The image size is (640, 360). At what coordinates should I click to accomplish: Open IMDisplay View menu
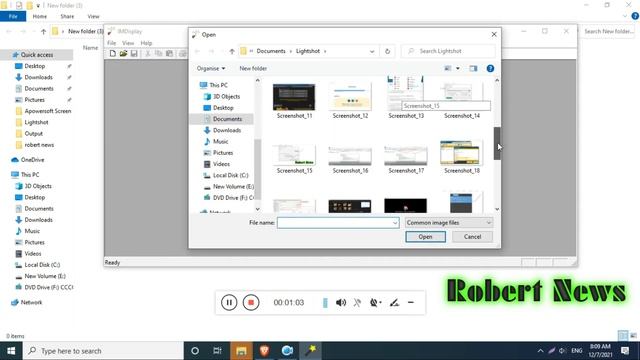[128, 43]
